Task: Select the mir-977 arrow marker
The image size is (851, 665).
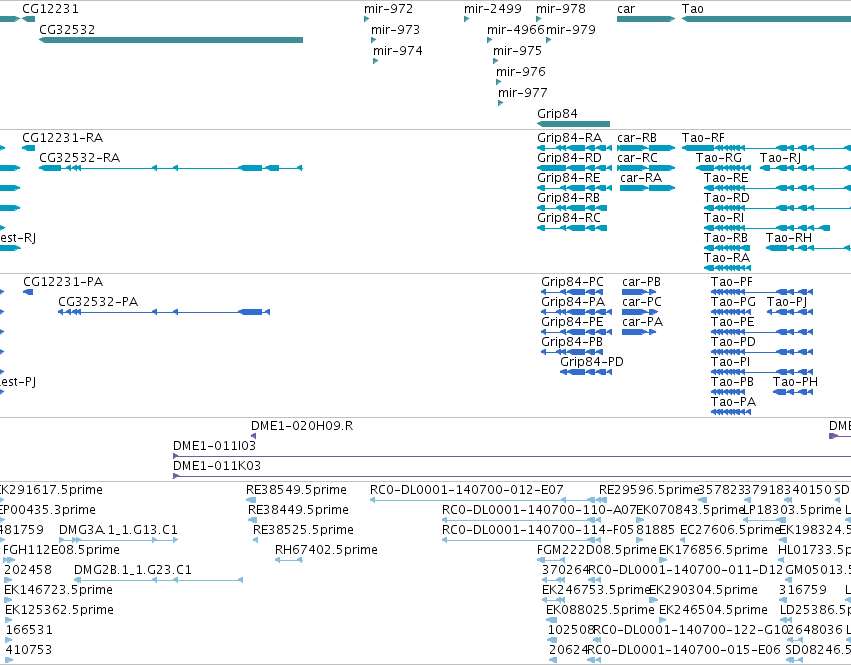Action: (500, 103)
